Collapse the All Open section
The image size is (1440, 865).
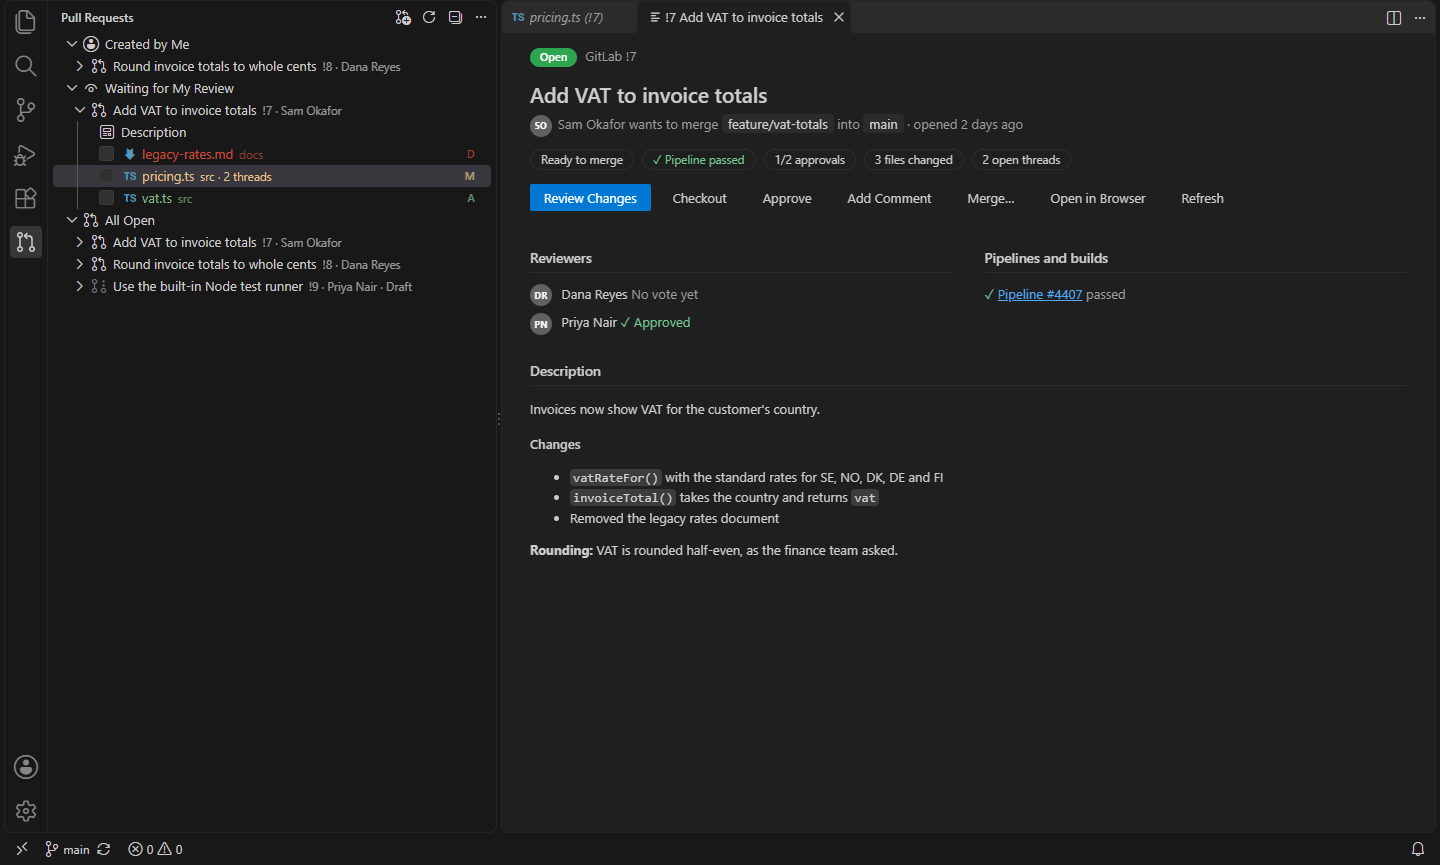coord(72,220)
